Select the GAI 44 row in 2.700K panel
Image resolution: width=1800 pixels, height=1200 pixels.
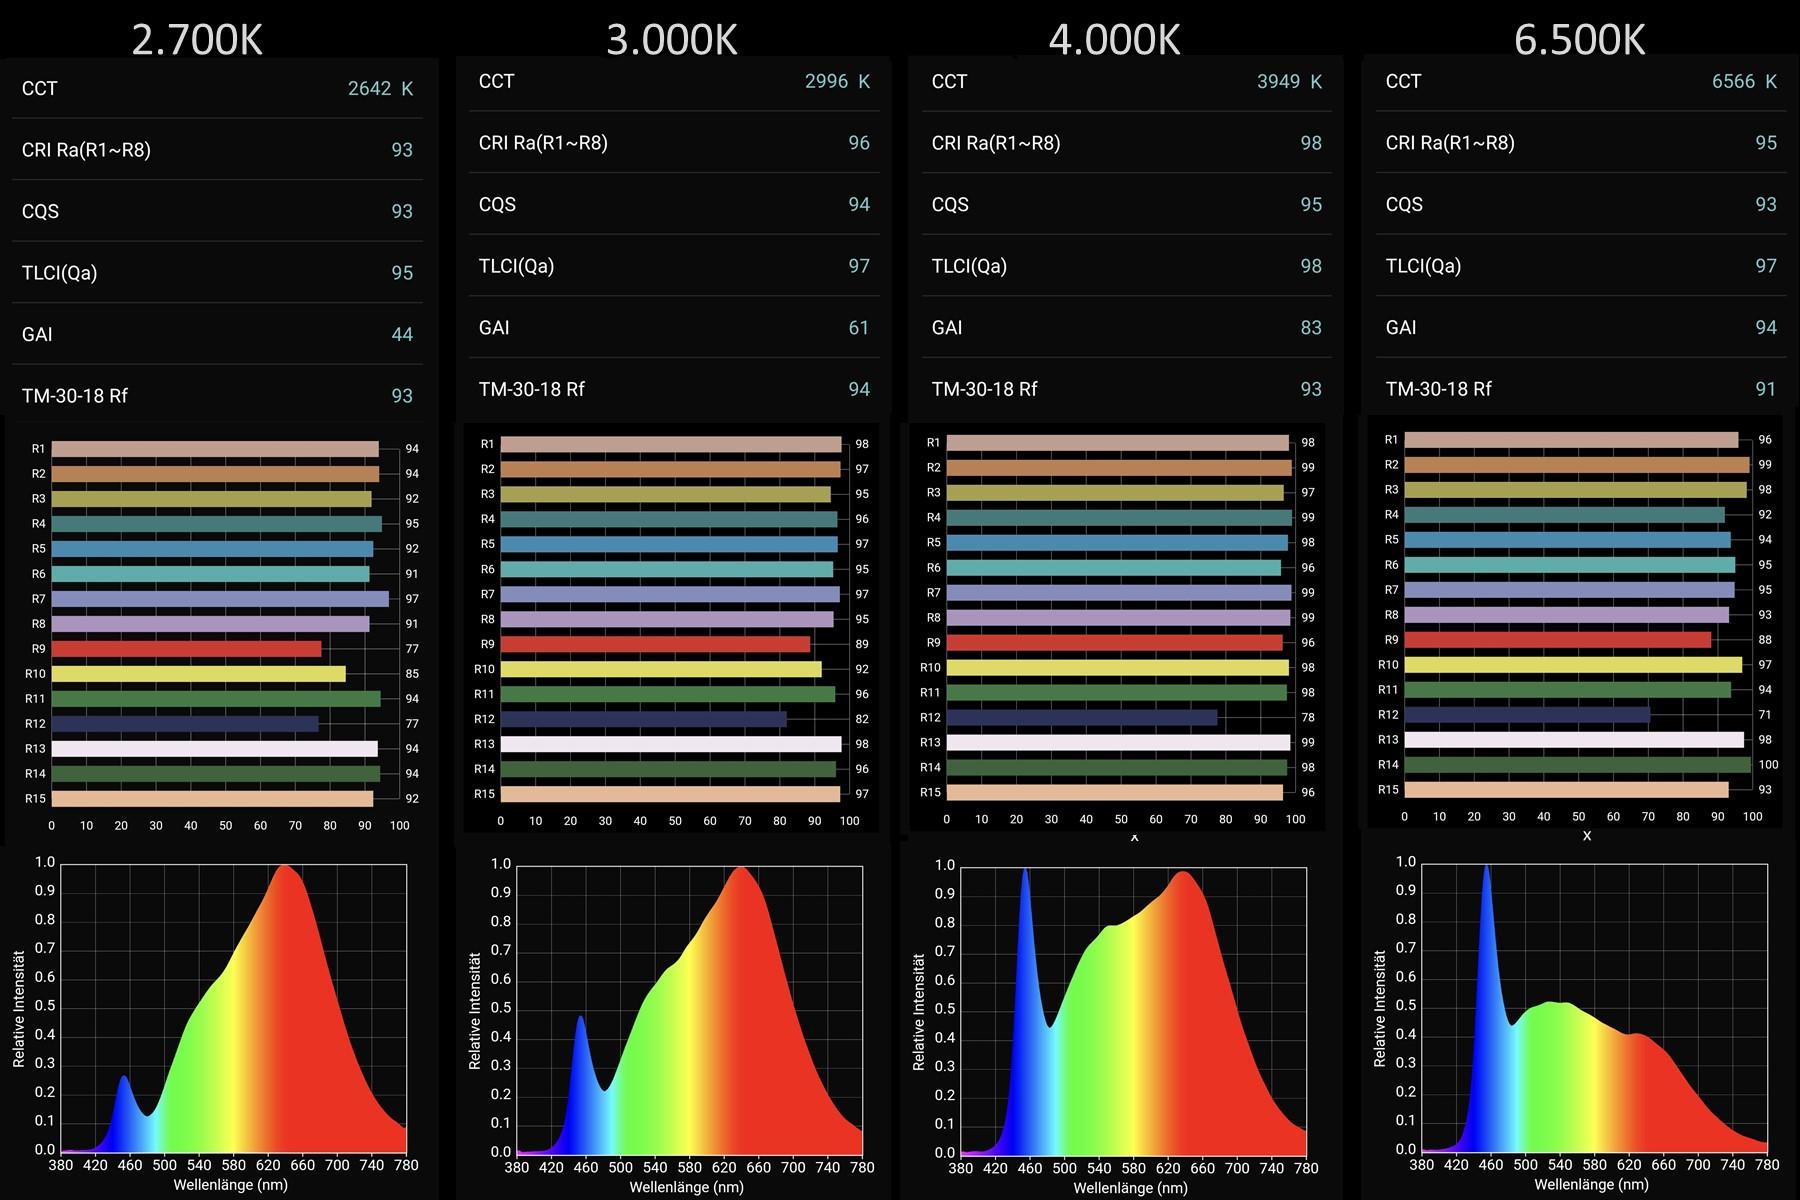tap(217, 335)
